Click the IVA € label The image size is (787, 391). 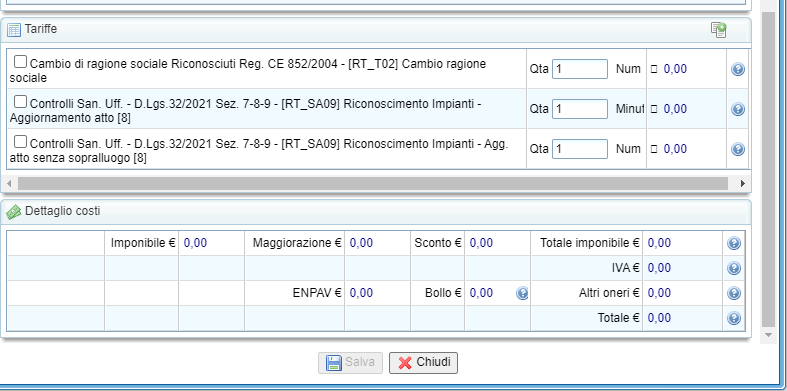click(x=625, y=268)
